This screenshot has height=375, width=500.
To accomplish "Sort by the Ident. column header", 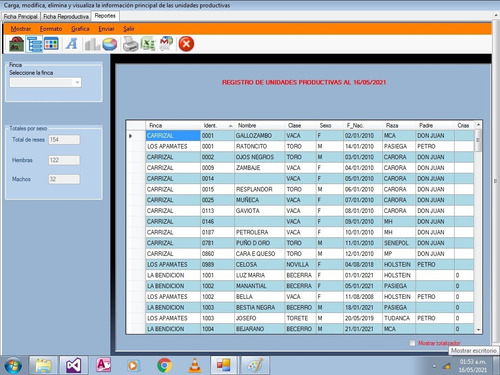I will click(217, 125).
